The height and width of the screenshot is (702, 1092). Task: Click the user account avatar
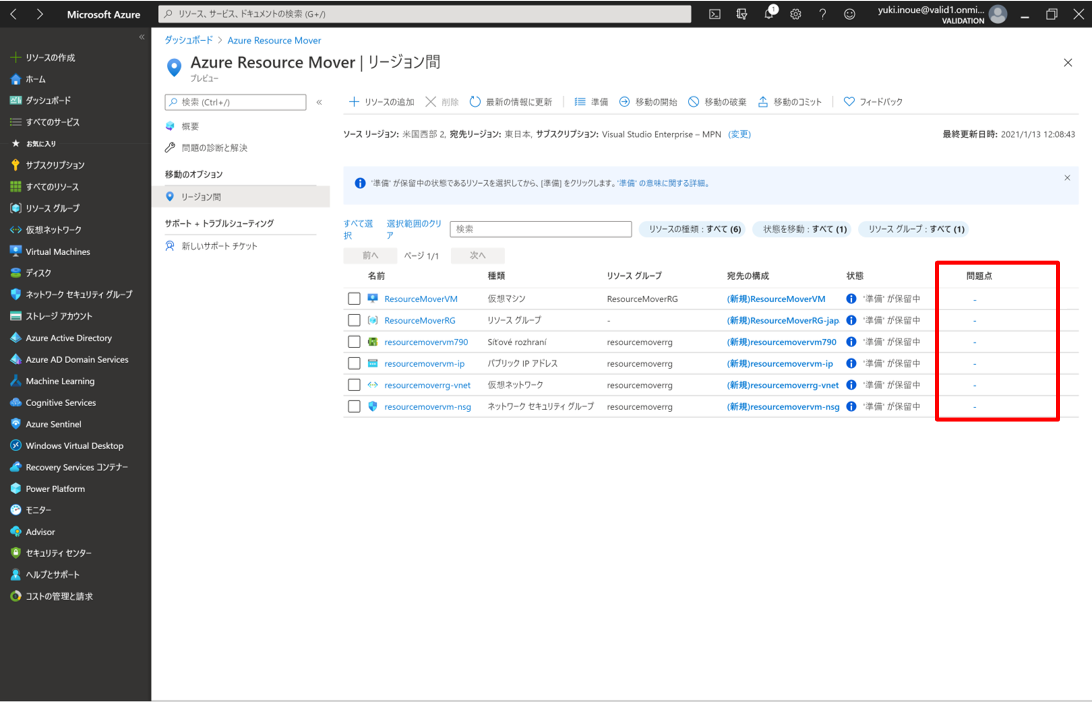(x=997, y=14)
